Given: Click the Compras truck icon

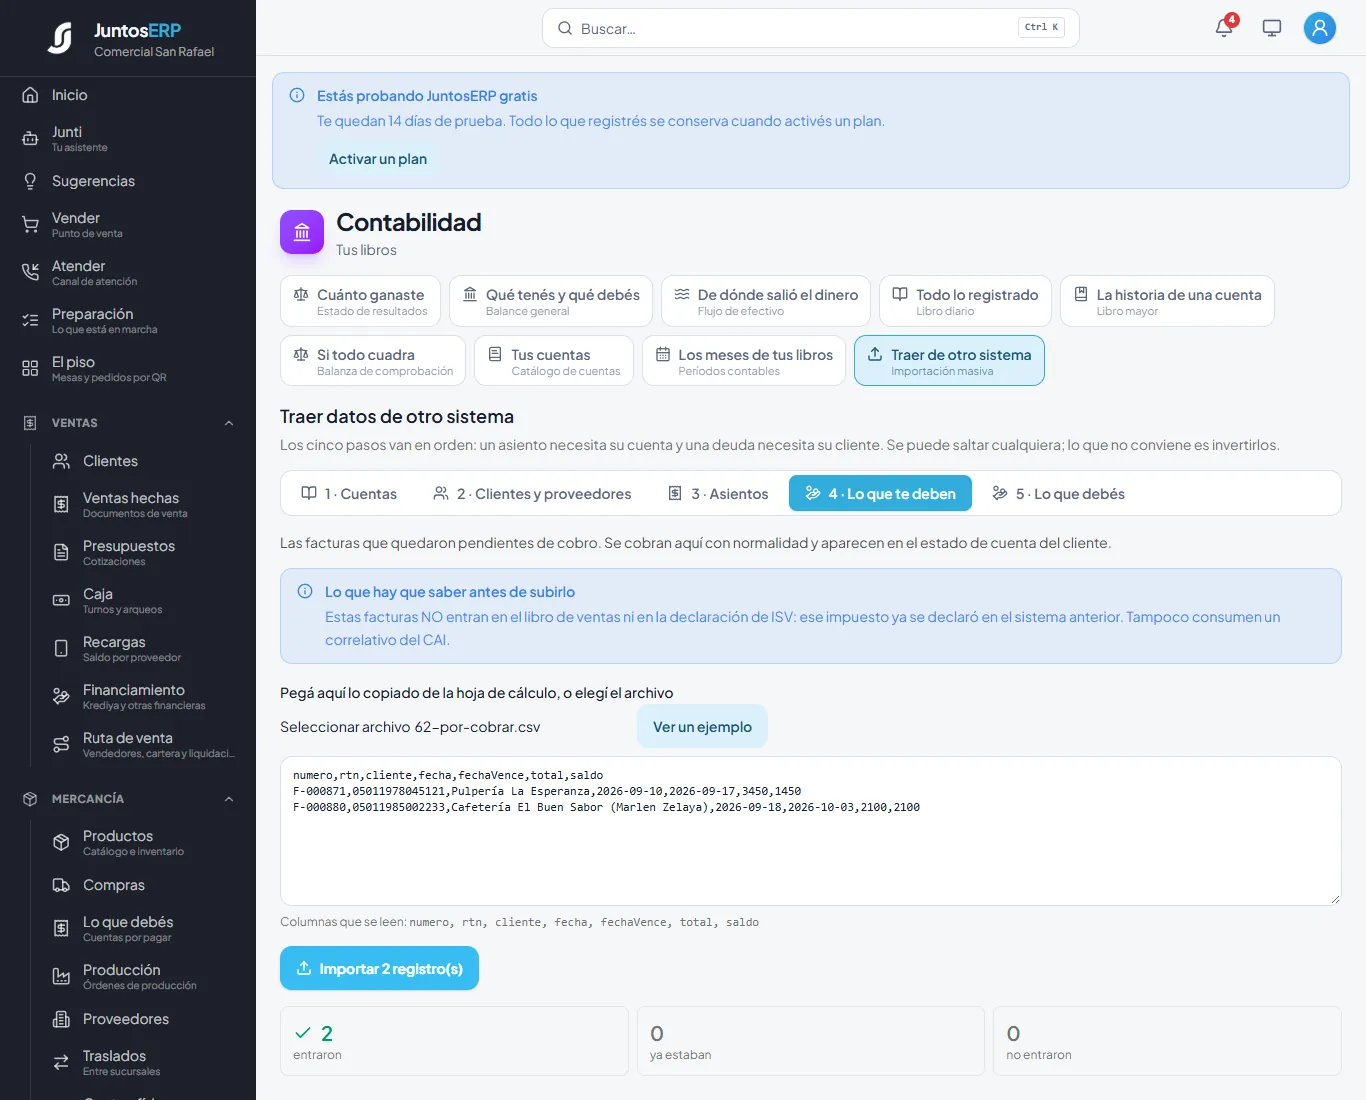Looking at the screenshot, I should [61, 885].
